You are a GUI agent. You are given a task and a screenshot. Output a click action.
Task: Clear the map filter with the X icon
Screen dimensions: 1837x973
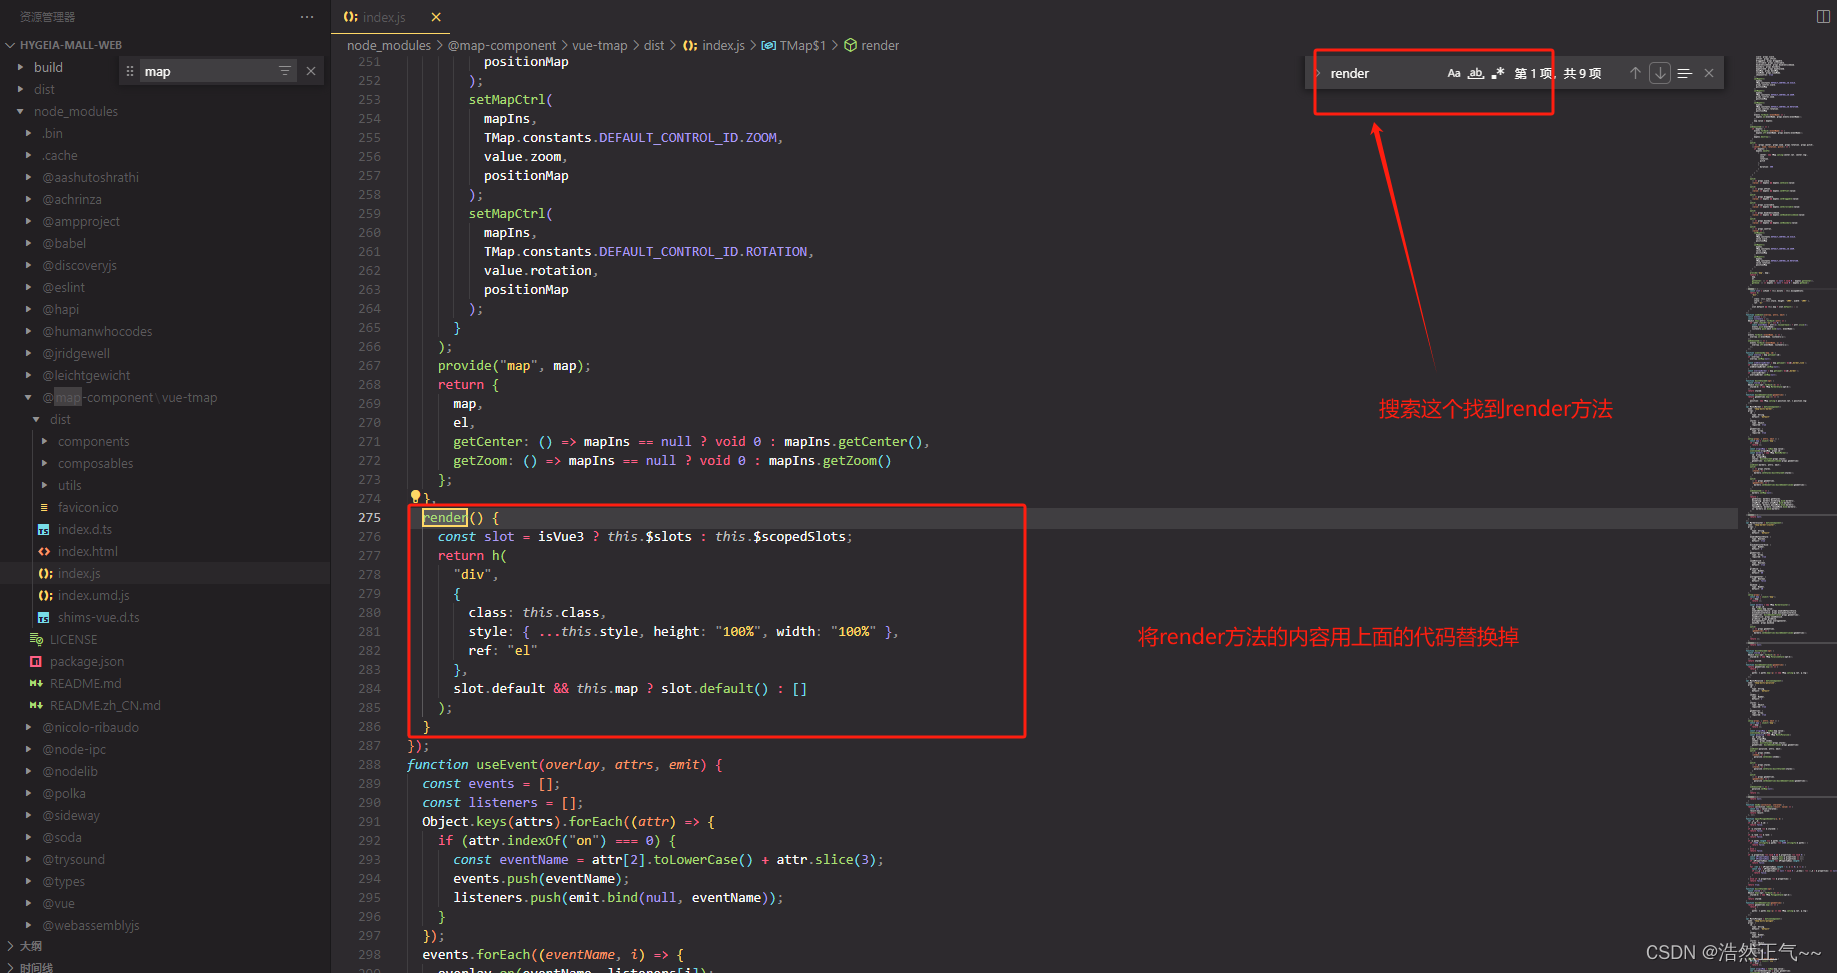click(311, 70)
